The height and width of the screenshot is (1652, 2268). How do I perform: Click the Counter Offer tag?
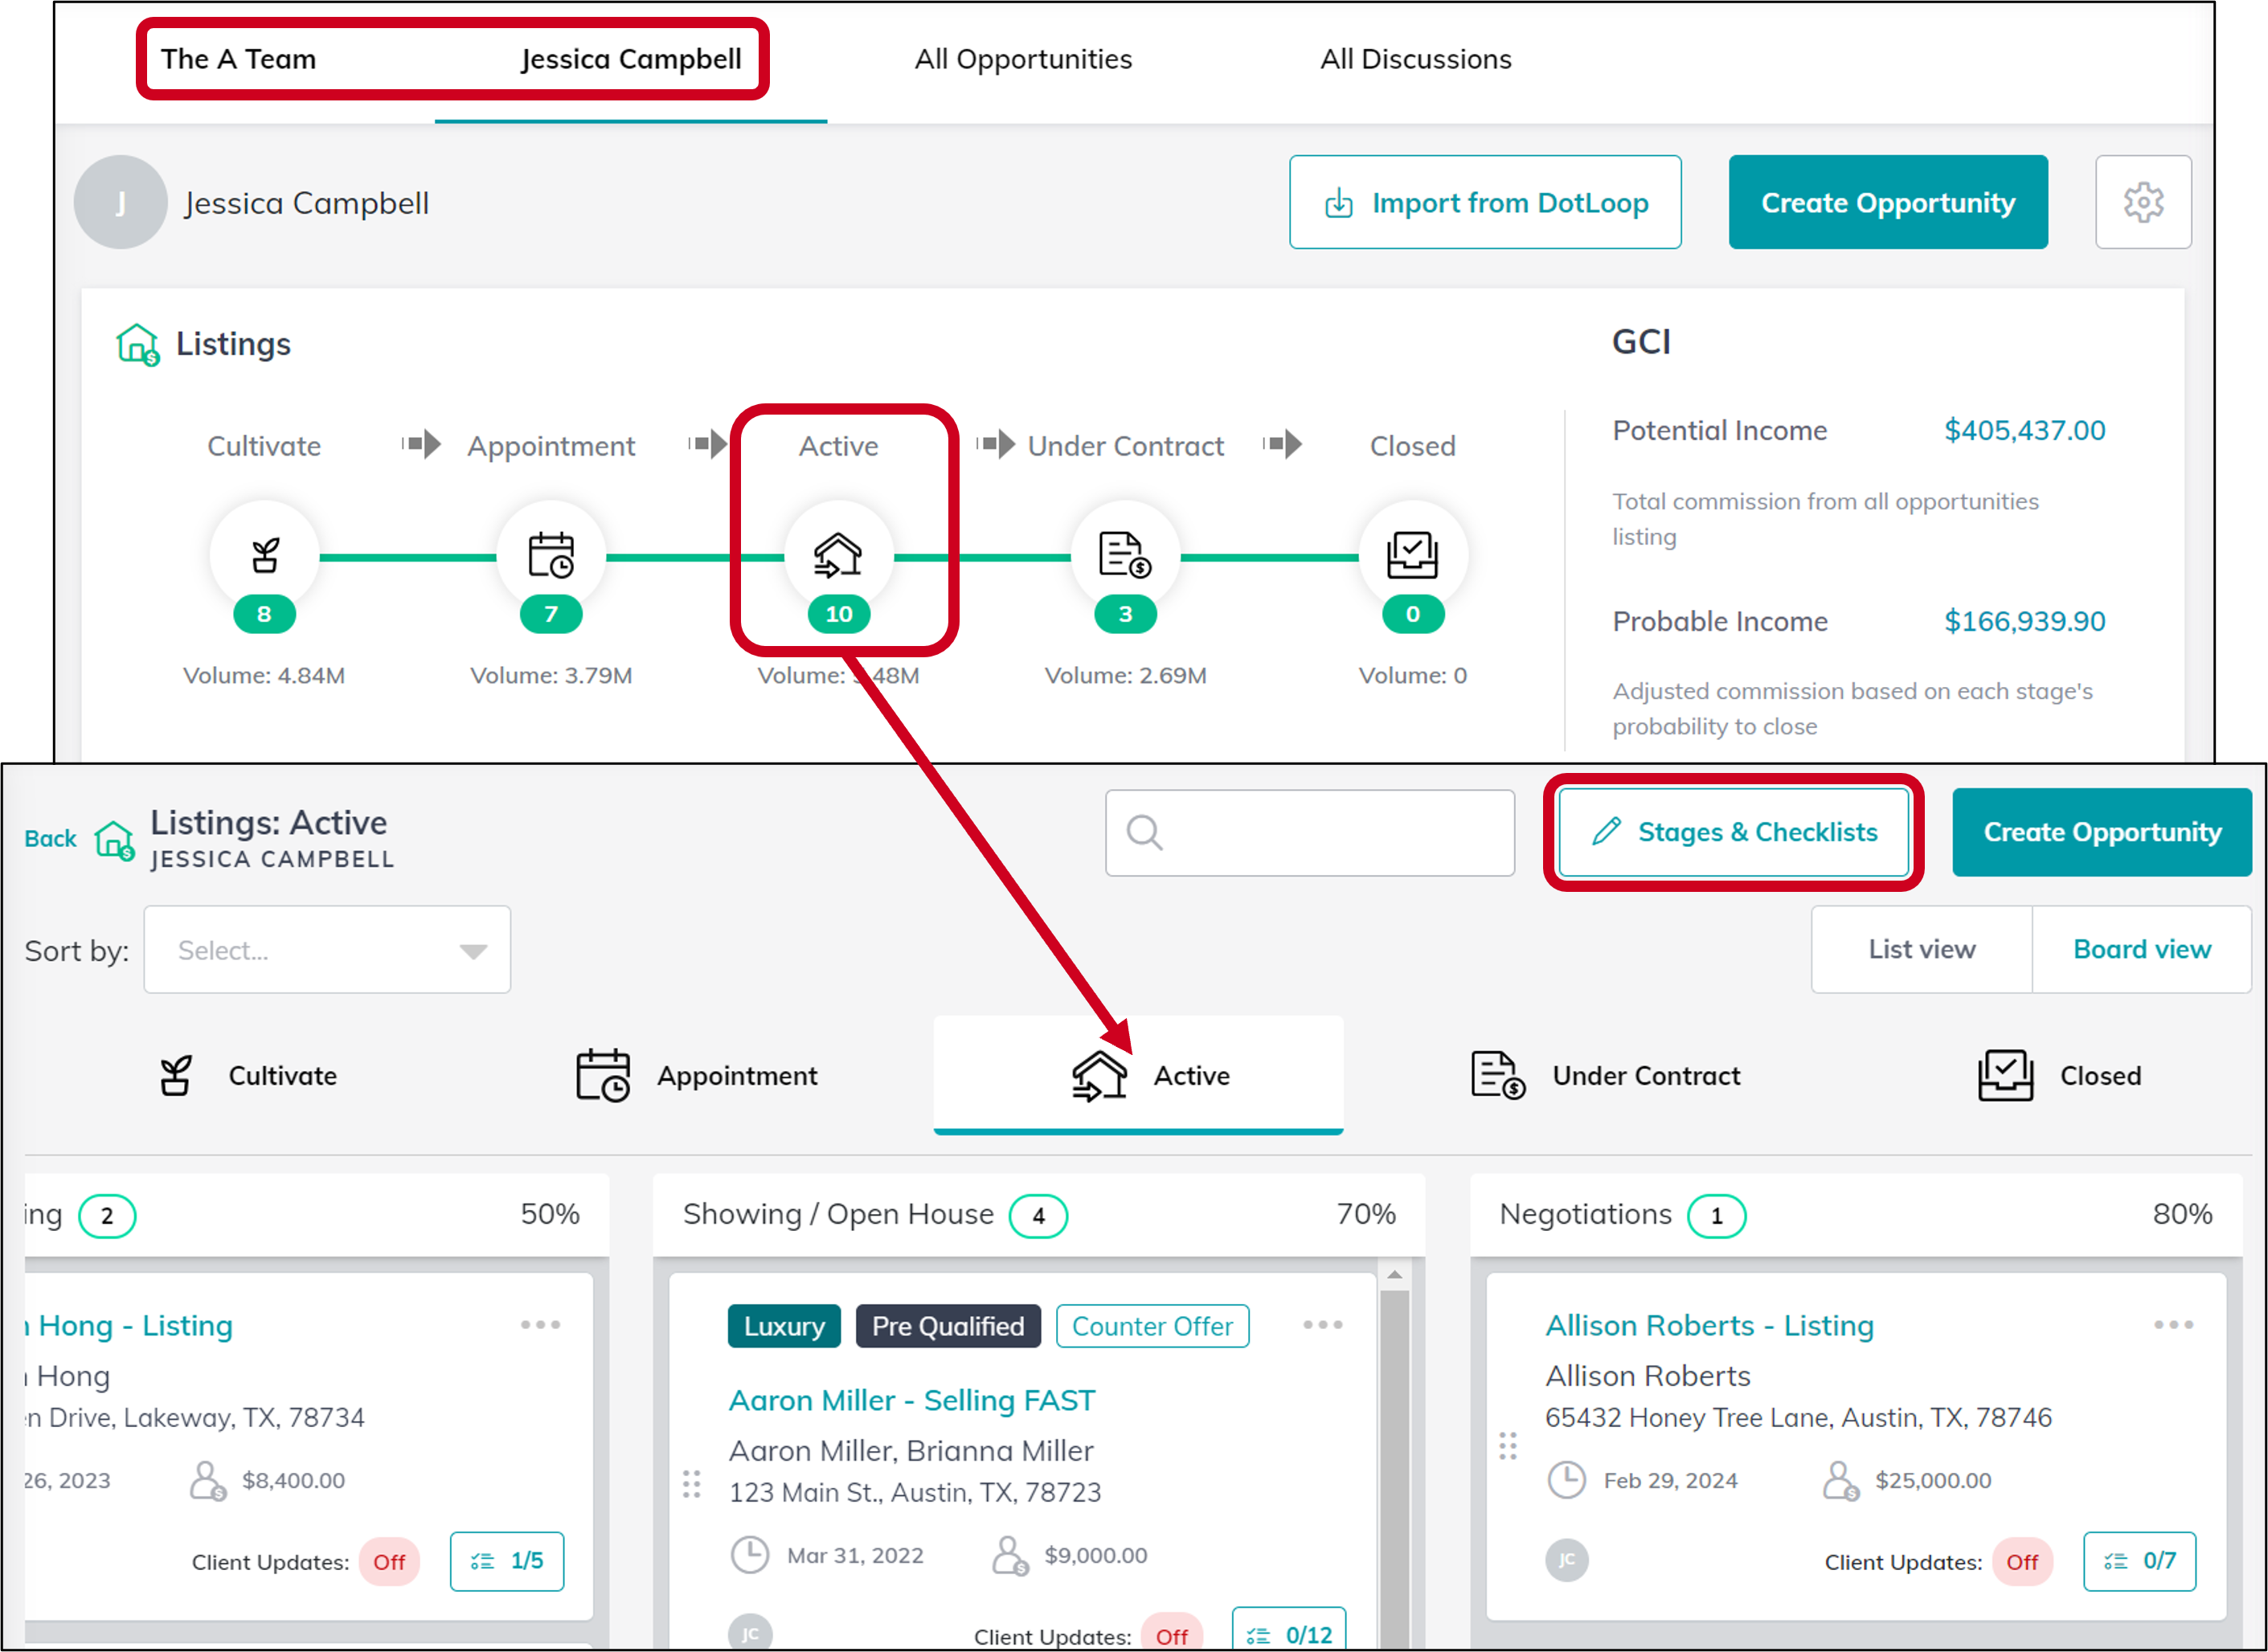point(1152,1326)
